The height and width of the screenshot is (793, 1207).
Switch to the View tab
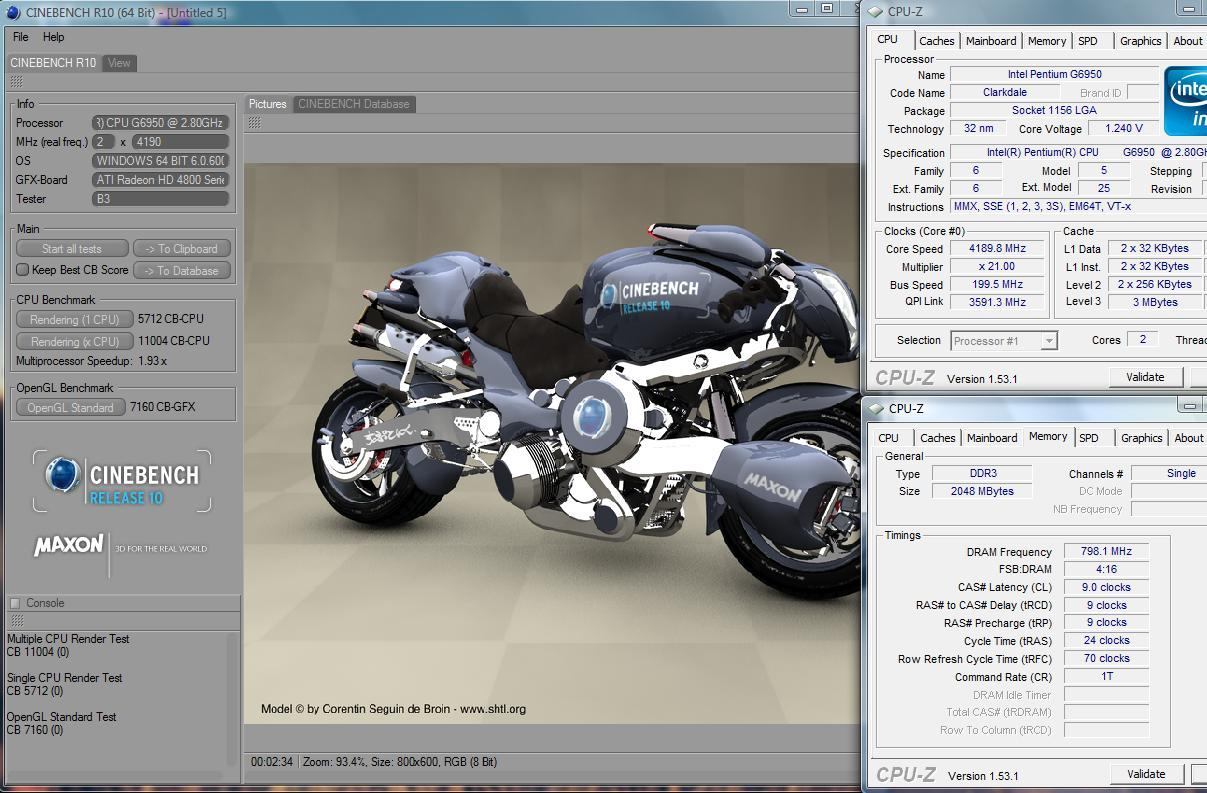pyautogui.click(x=119, y=62)
